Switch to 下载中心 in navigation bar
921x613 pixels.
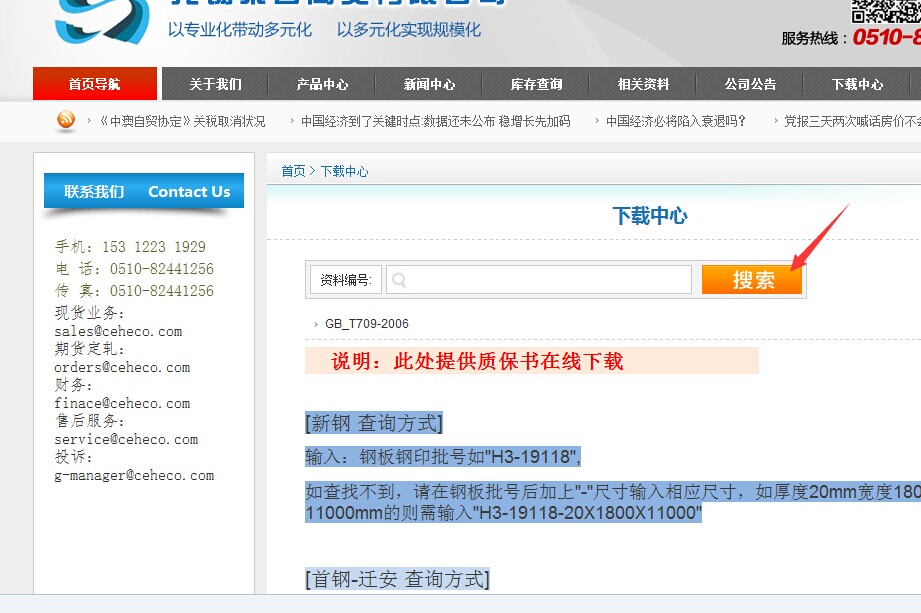(857, 84)
